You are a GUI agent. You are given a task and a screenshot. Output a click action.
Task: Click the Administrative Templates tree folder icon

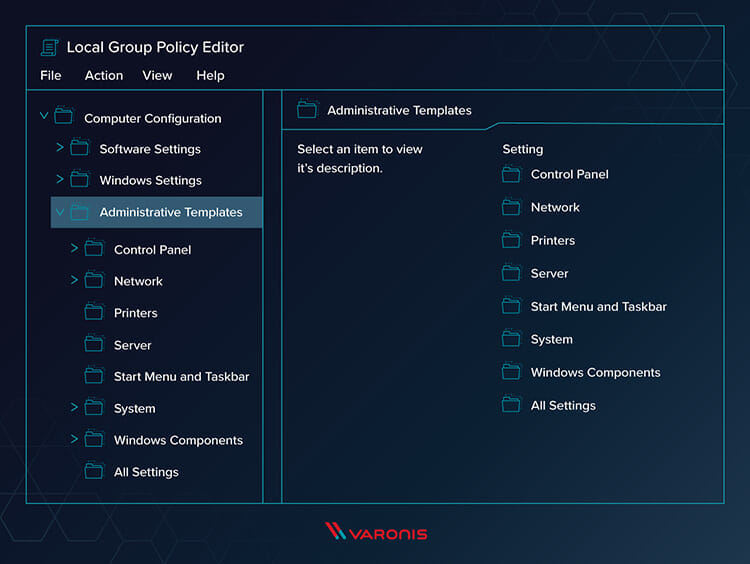(79, 211)
